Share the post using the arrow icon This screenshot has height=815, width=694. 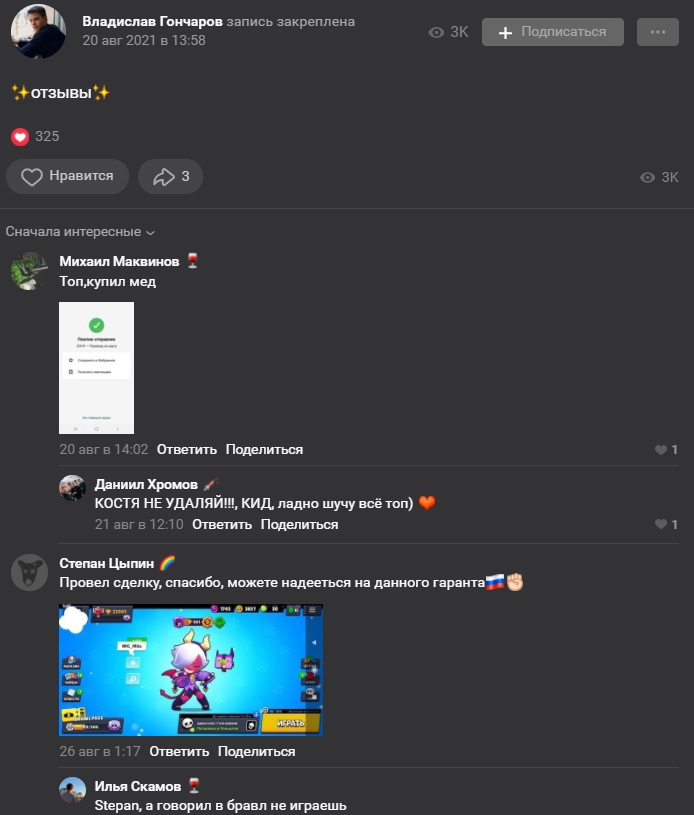[171, 177]
